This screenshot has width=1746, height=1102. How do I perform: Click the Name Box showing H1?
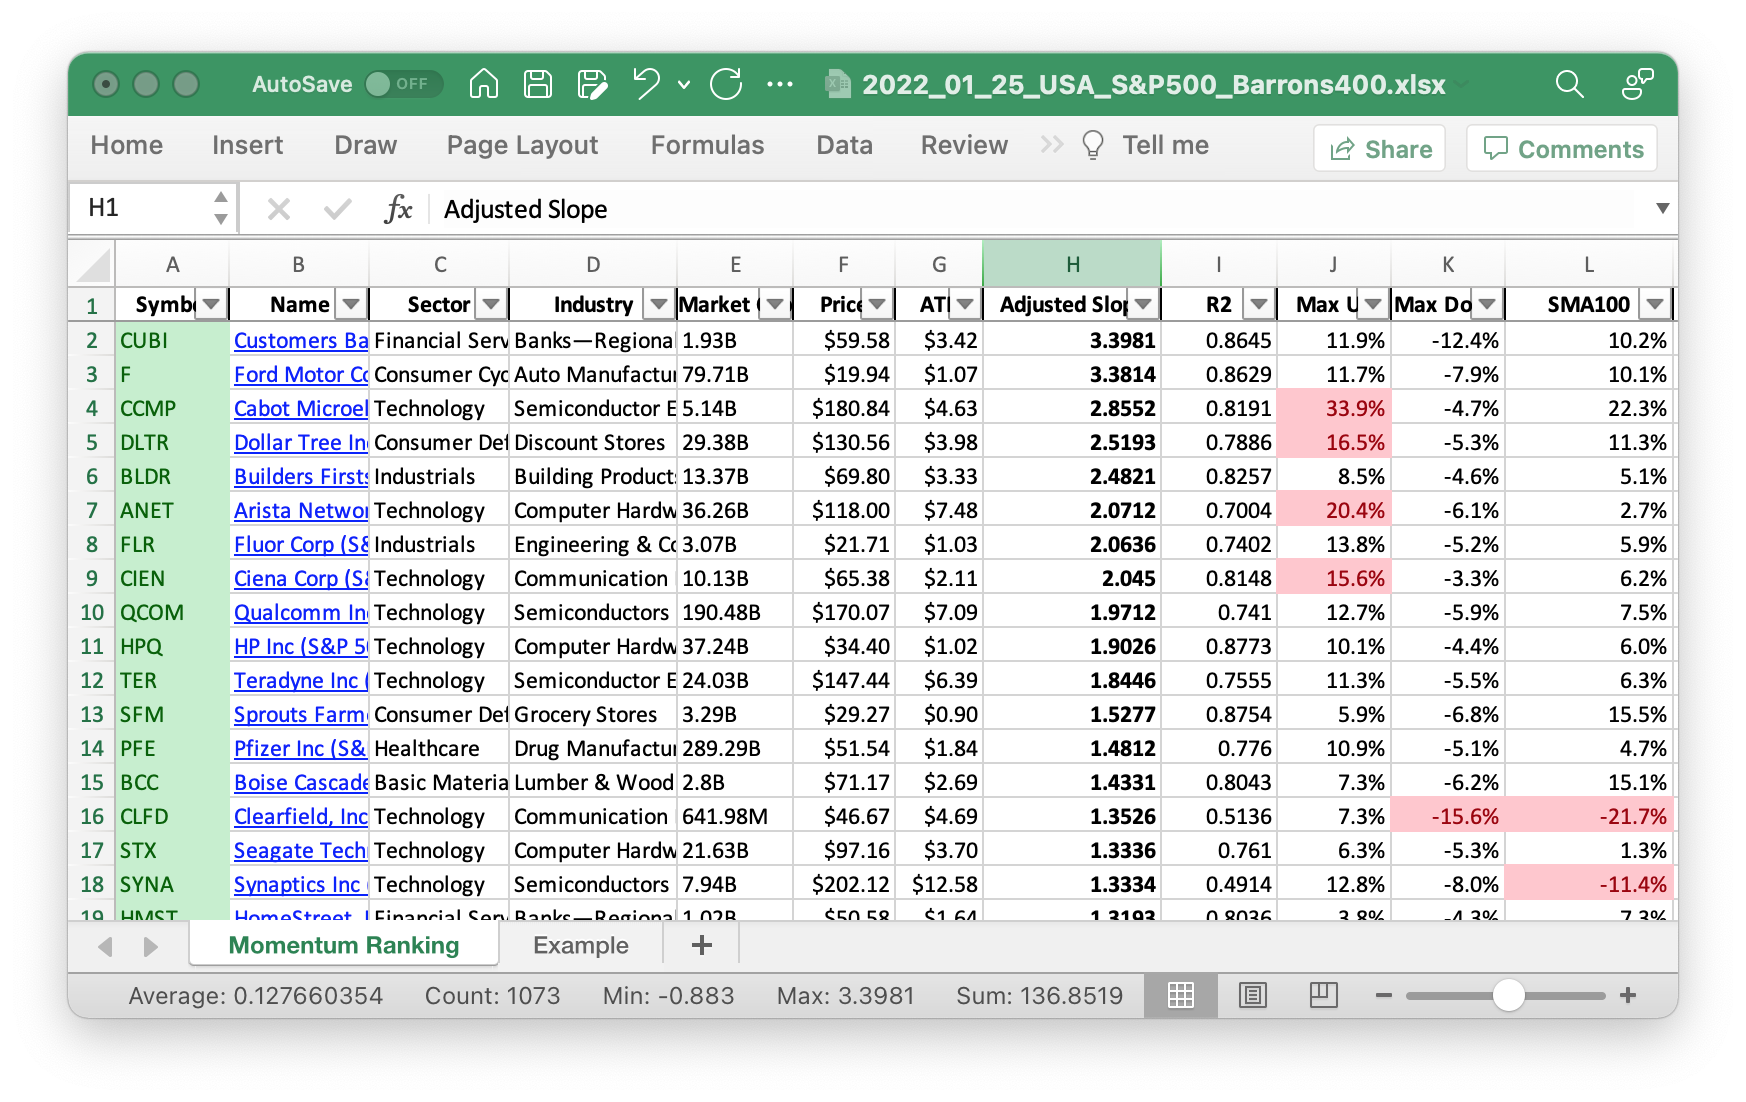pyautogui.click(x=141, y=208)
